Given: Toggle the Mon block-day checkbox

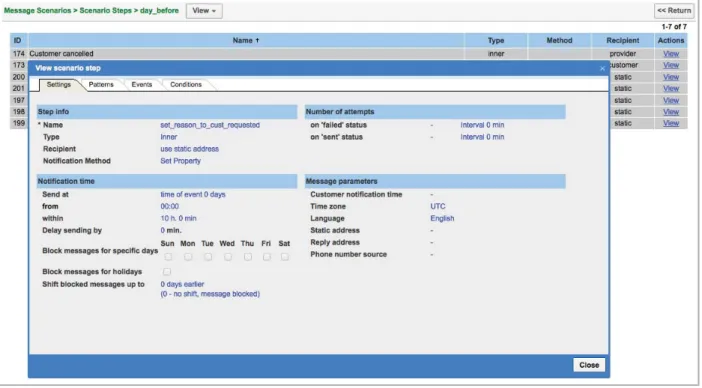Looking at the screenshot, I should tap(188, 257).
